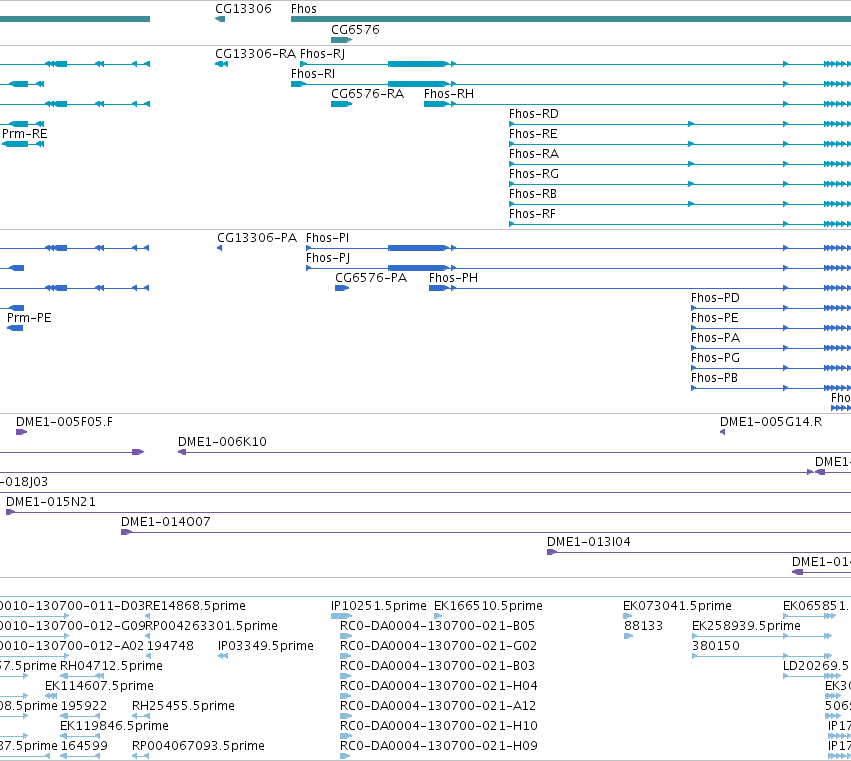
Task: Select the Fhos-PB protein label
Action: pyautogui.click(x=714, y=378)
